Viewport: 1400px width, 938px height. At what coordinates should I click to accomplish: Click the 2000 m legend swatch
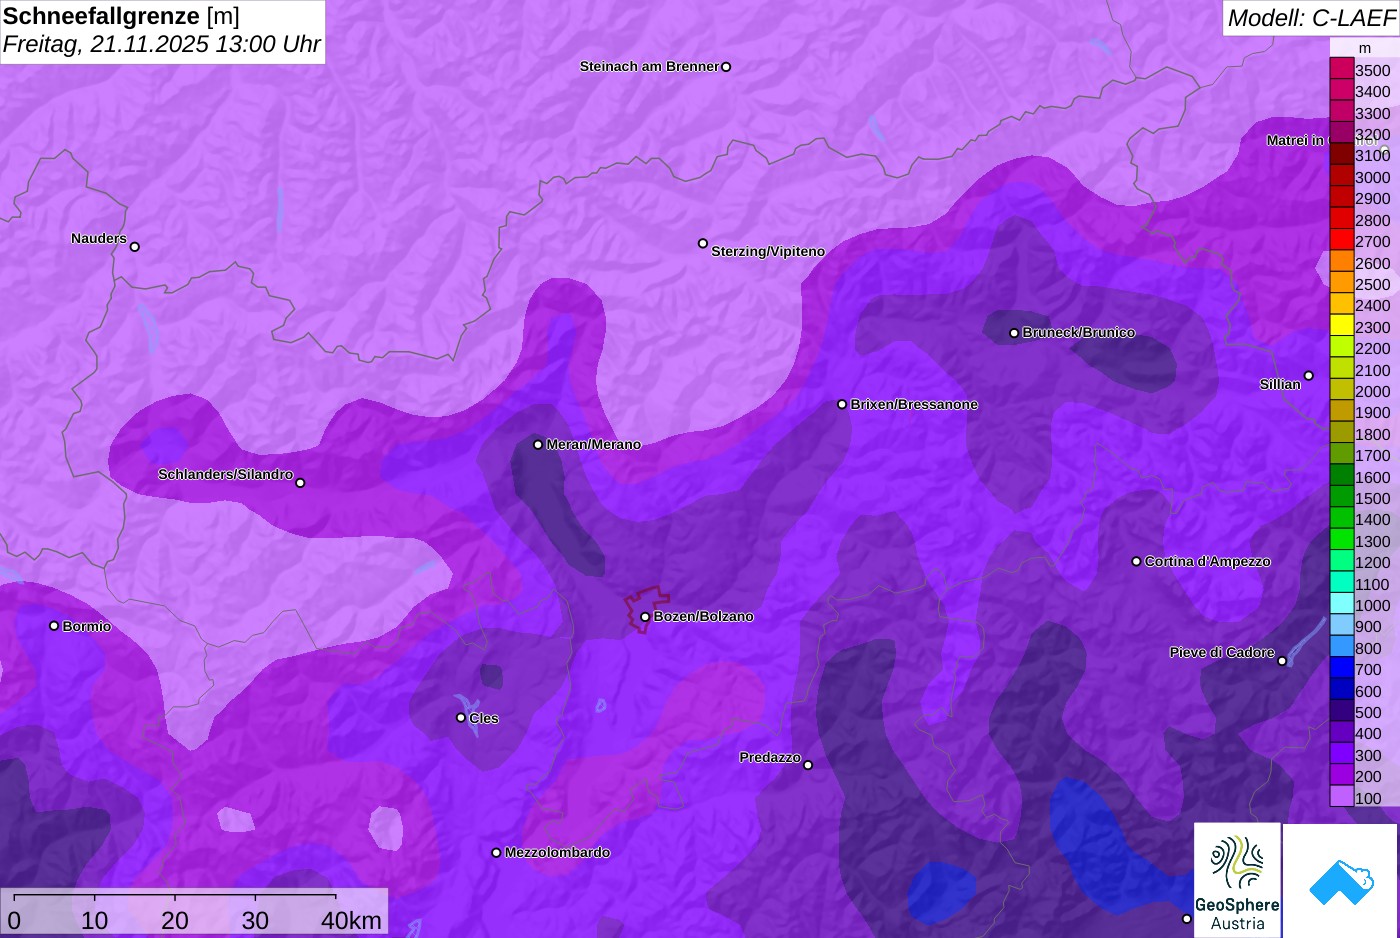click(x=1341, y=390)
